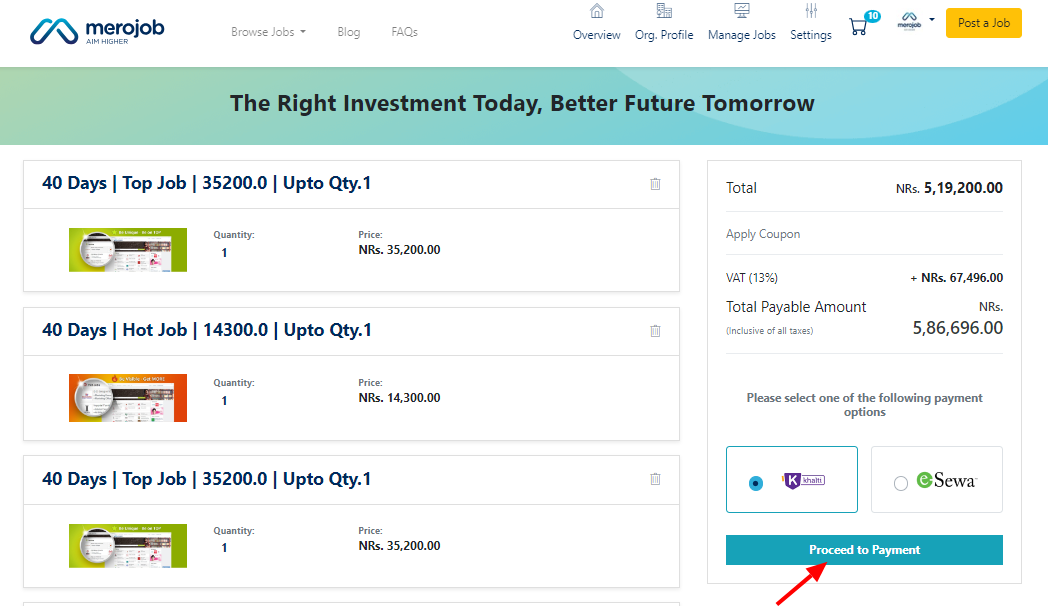Click the Hot Job banner thumbnail
This screenshot has width=1048, height=606.
(x=128, y=397)
